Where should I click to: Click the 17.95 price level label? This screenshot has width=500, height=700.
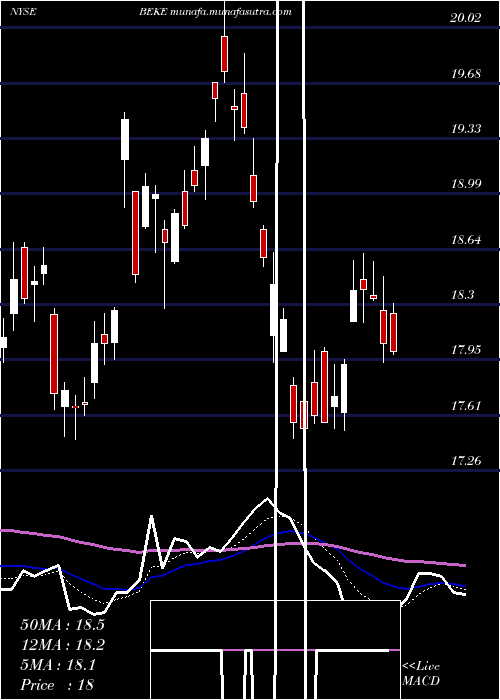(466, 350)
